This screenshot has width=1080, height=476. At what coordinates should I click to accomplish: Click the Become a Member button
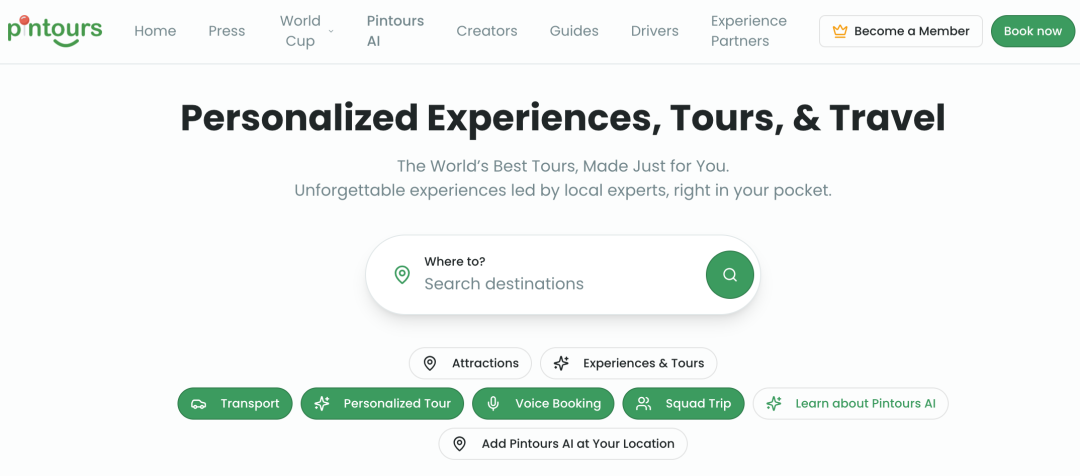pyautogui.click(x=900, y=31)
